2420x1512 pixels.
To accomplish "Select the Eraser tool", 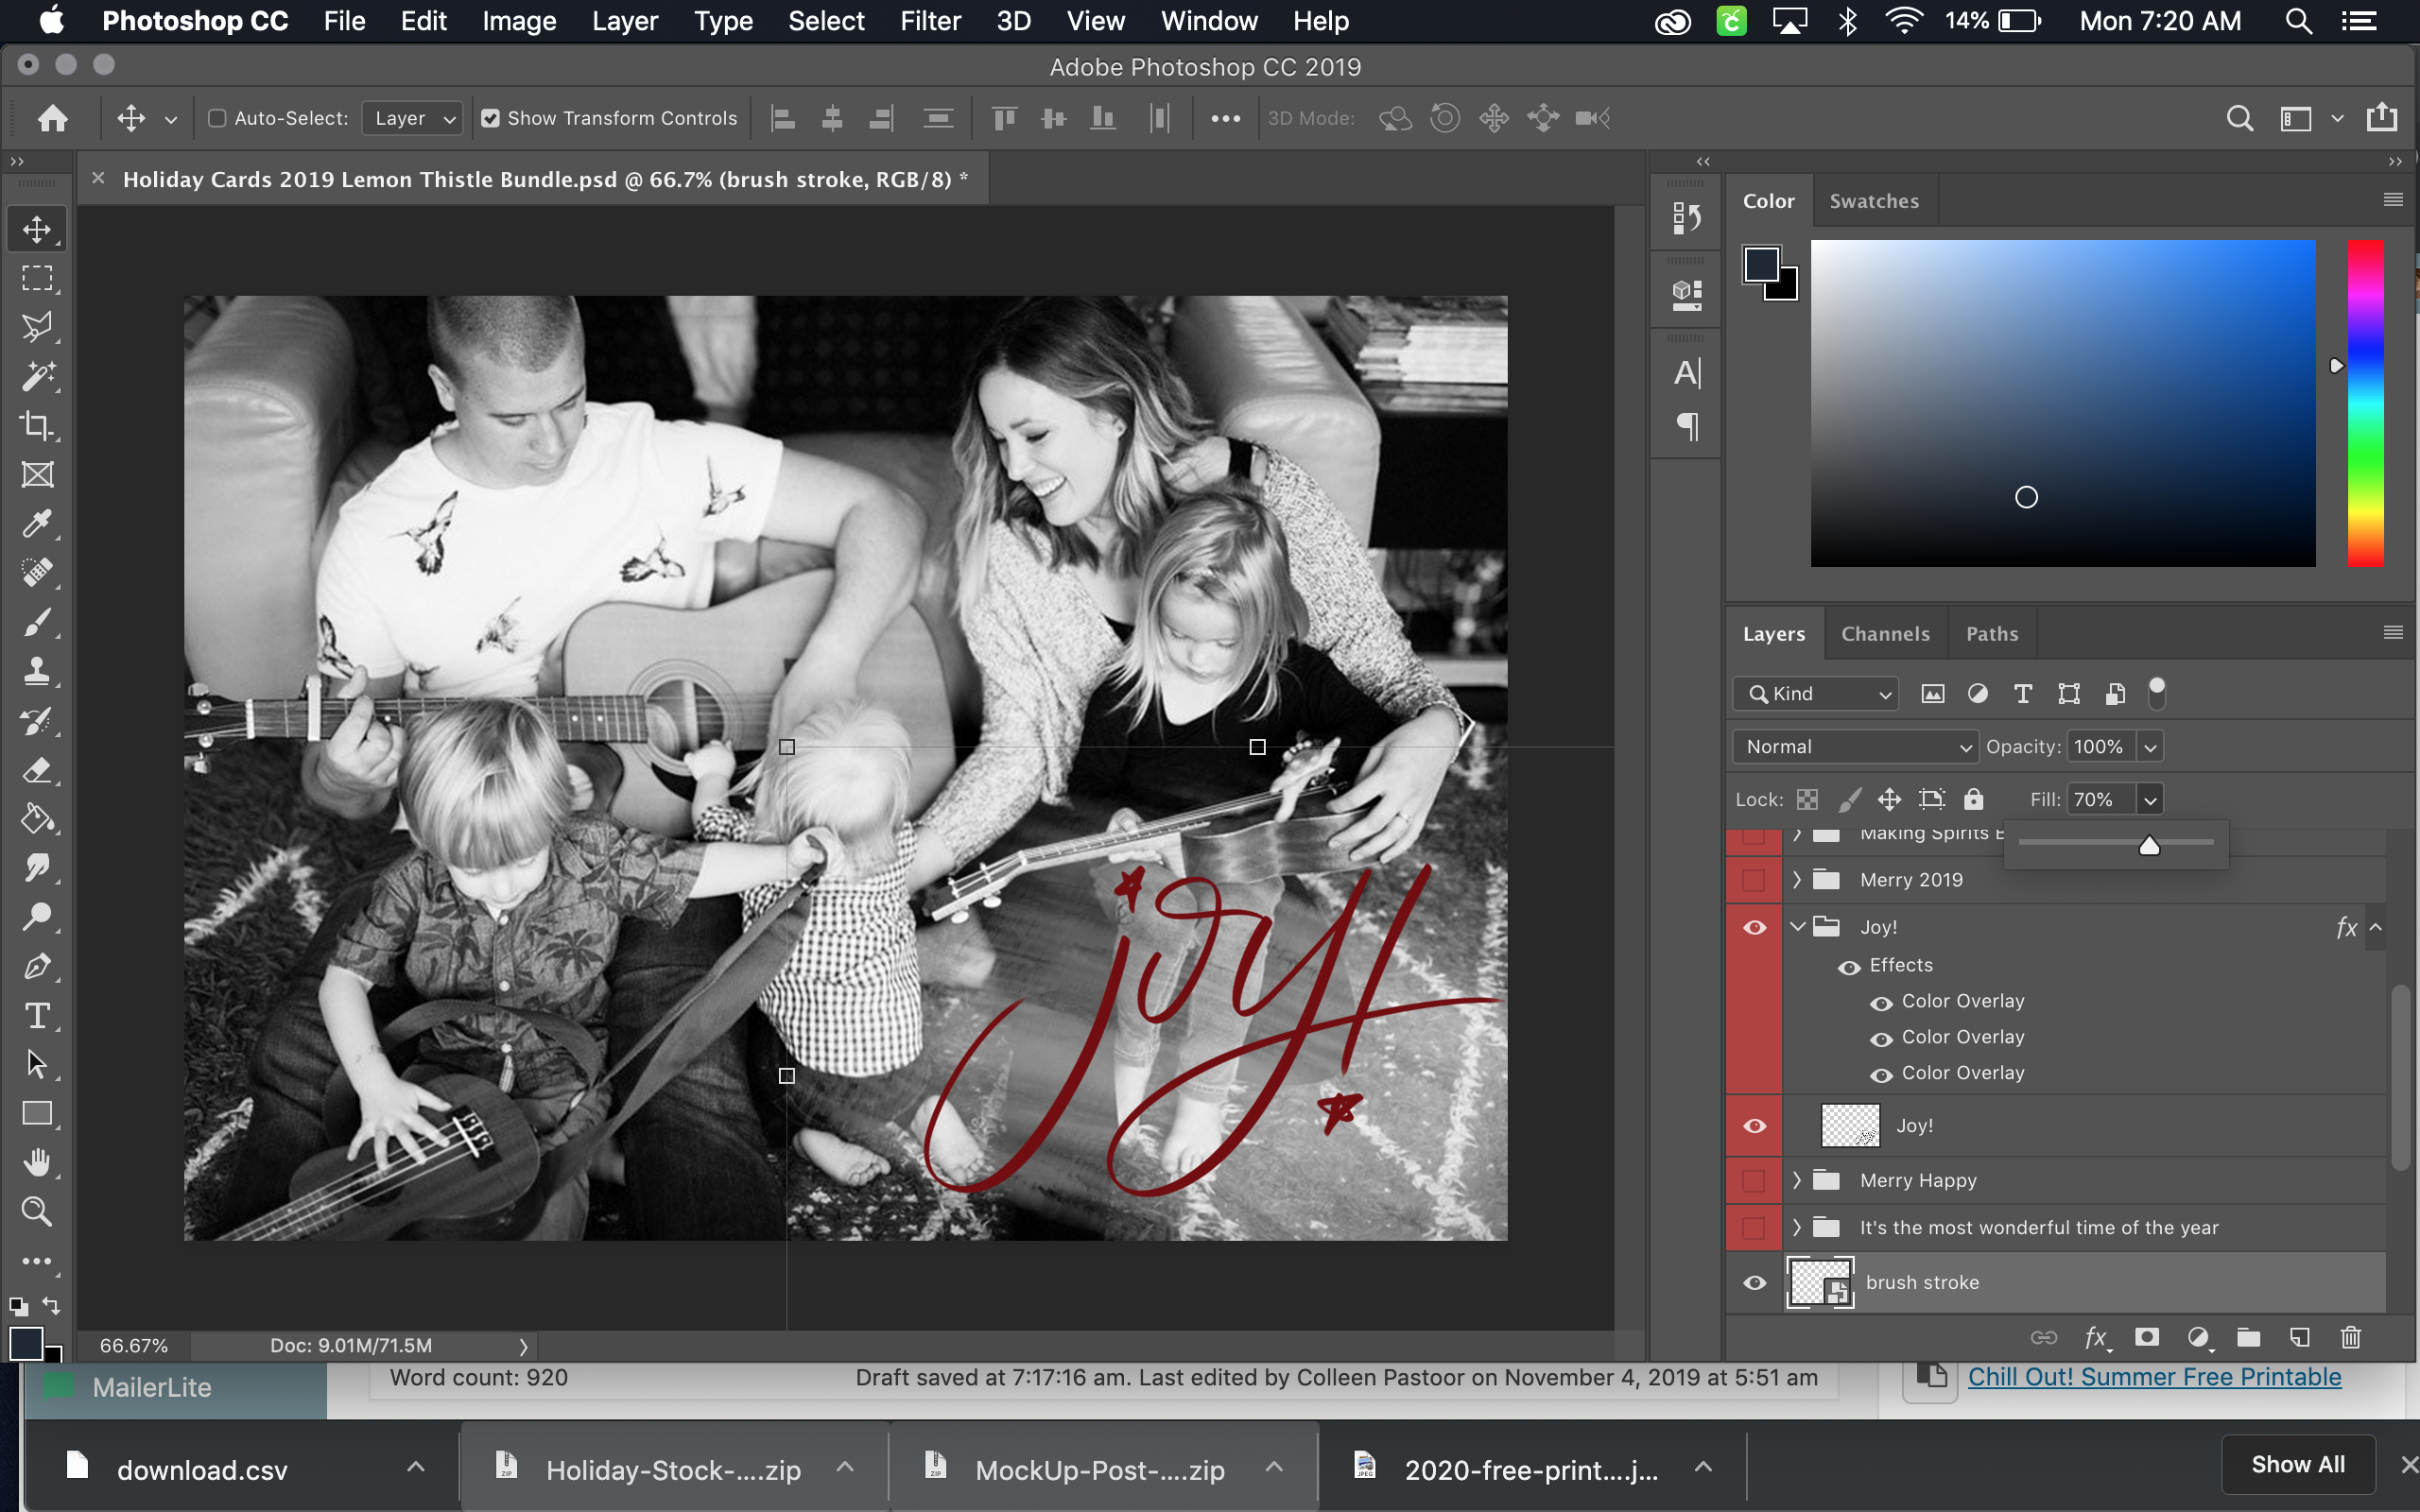I will [x=38, y=770].
